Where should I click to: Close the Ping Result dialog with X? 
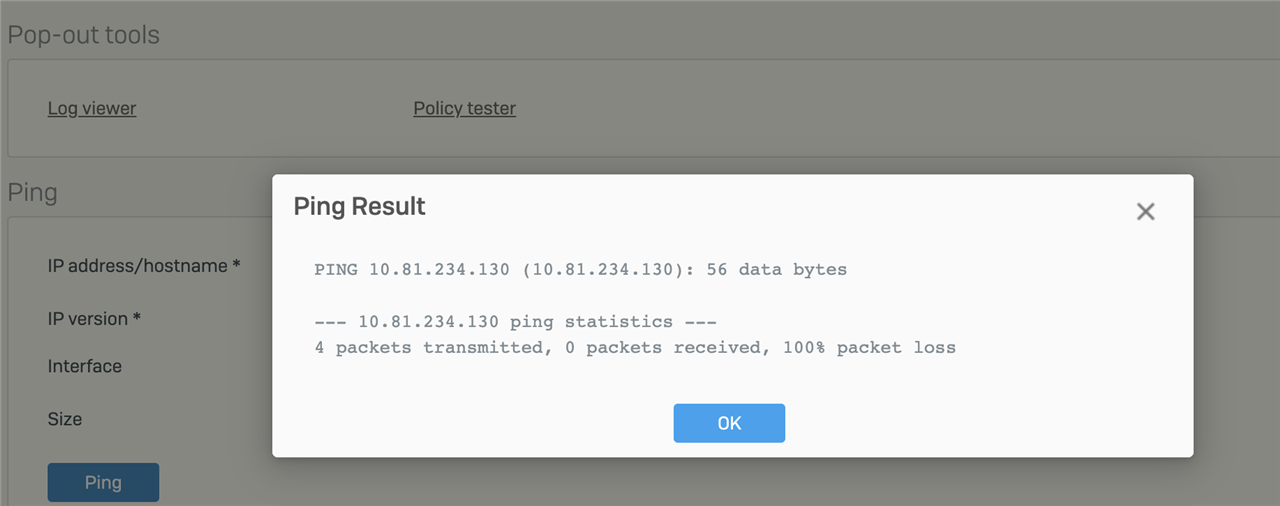(x=1146, y=211)
